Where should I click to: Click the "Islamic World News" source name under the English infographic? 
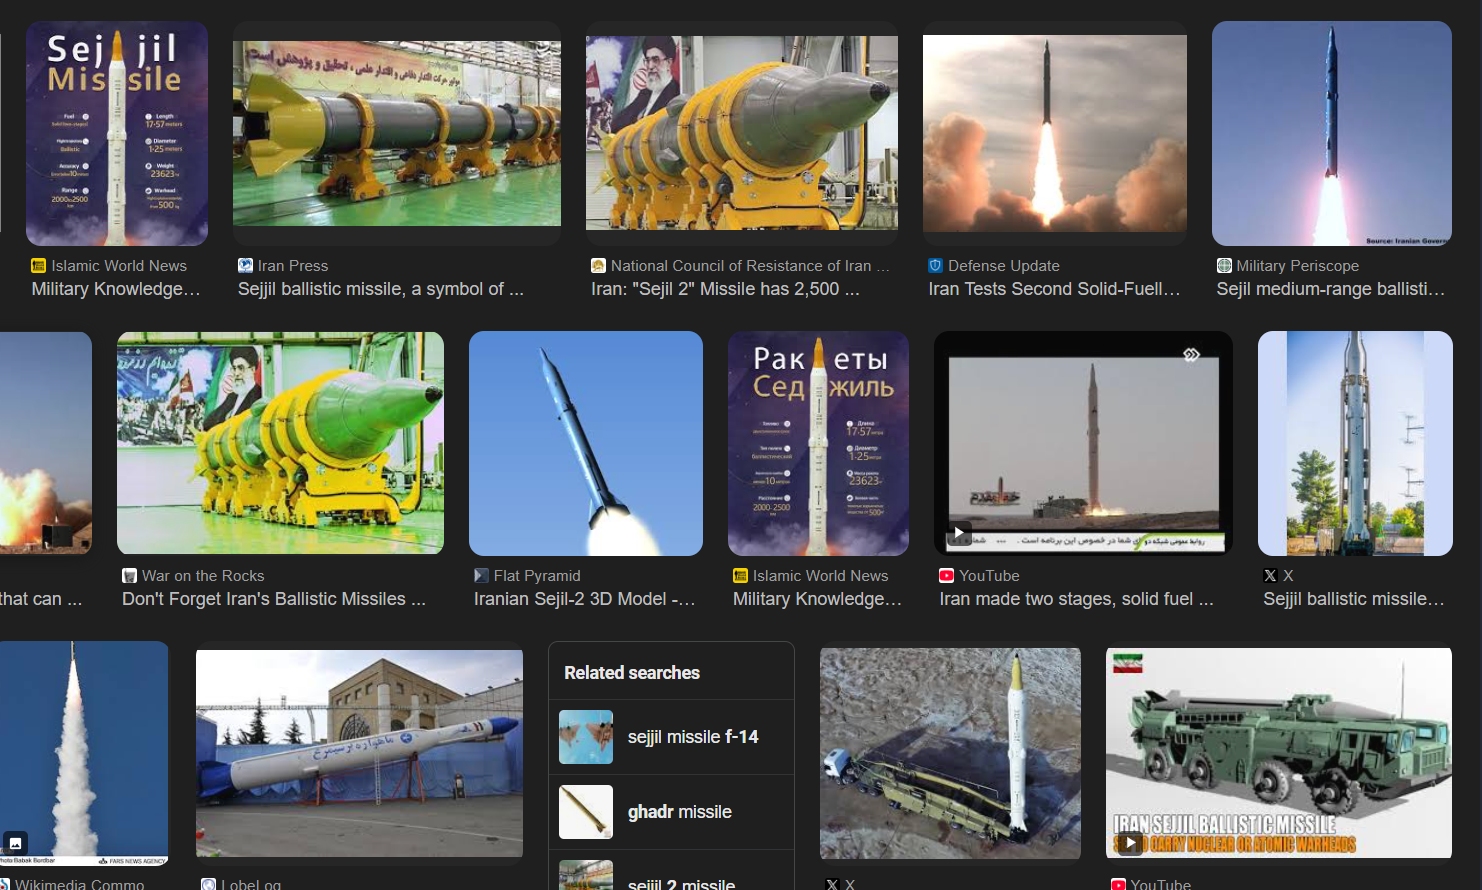[x=119, y=266]
